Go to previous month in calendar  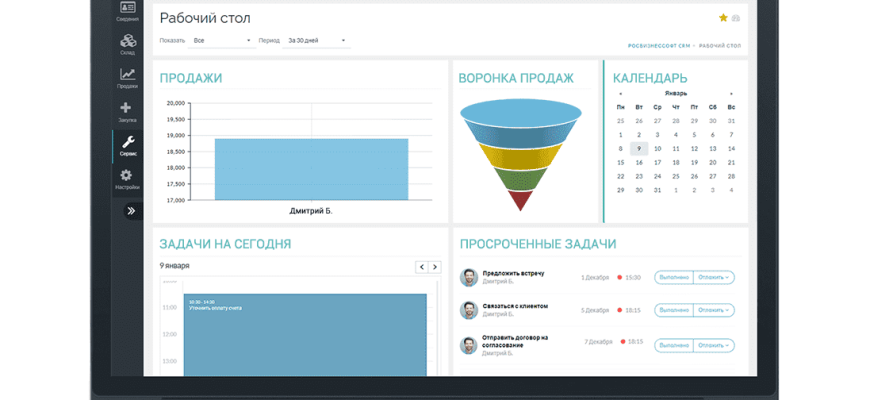tap(620, 93)
